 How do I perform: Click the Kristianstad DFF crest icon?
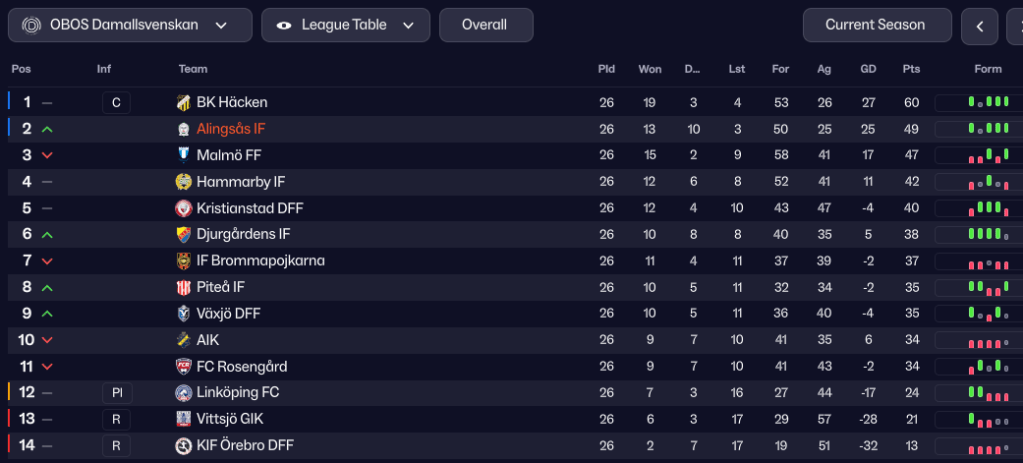tap(184, 208)
